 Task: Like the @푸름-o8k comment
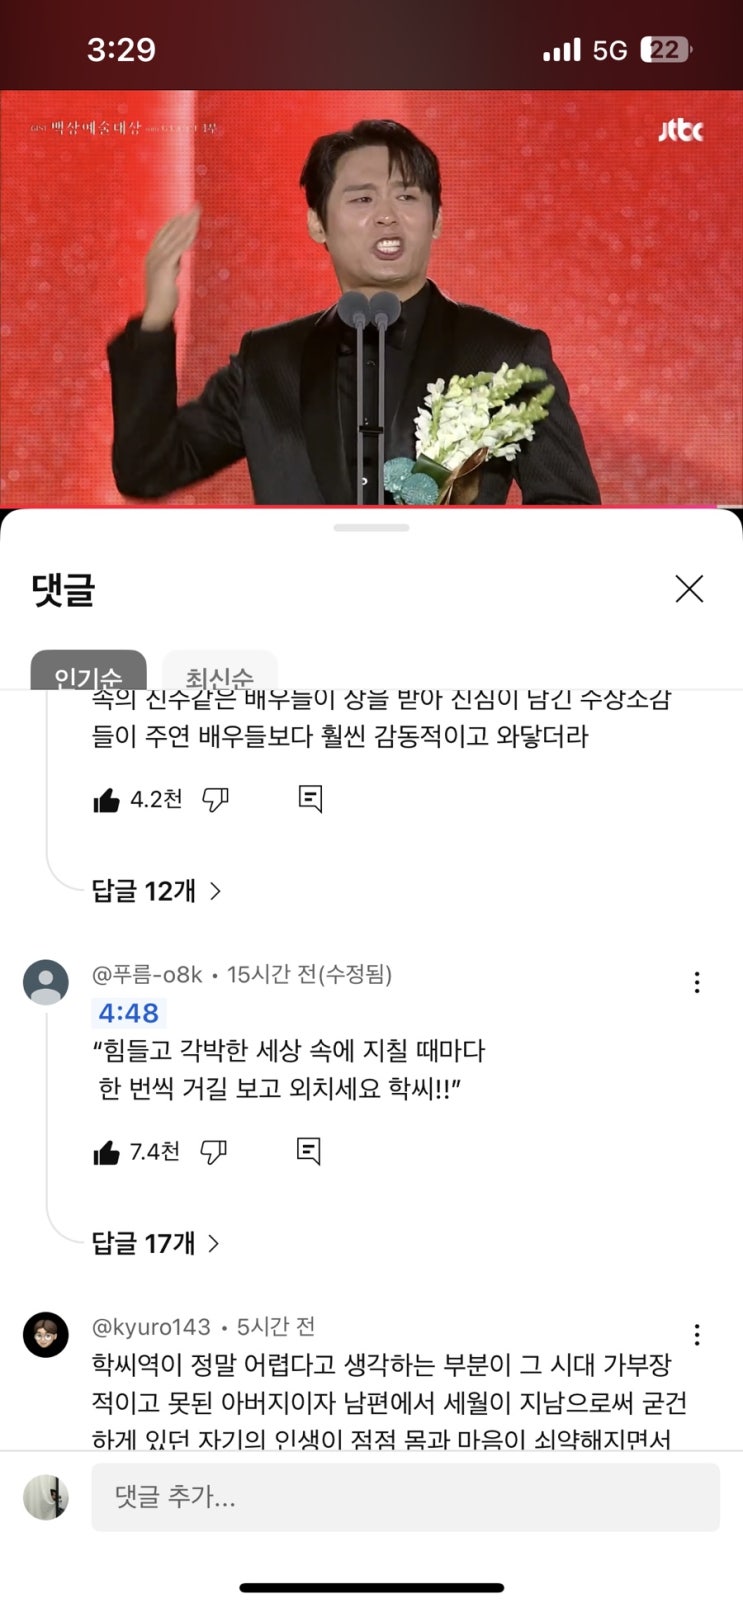(x=106, y=1153)
